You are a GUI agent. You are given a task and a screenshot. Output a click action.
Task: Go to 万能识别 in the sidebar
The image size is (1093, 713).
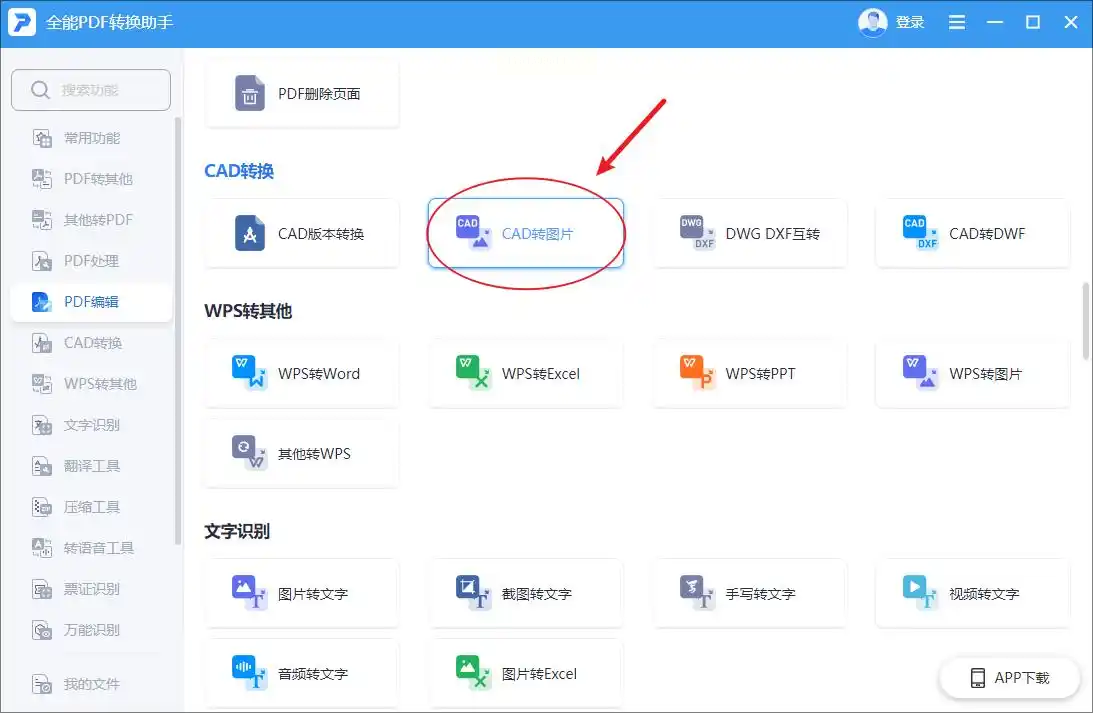pos(91,630)
